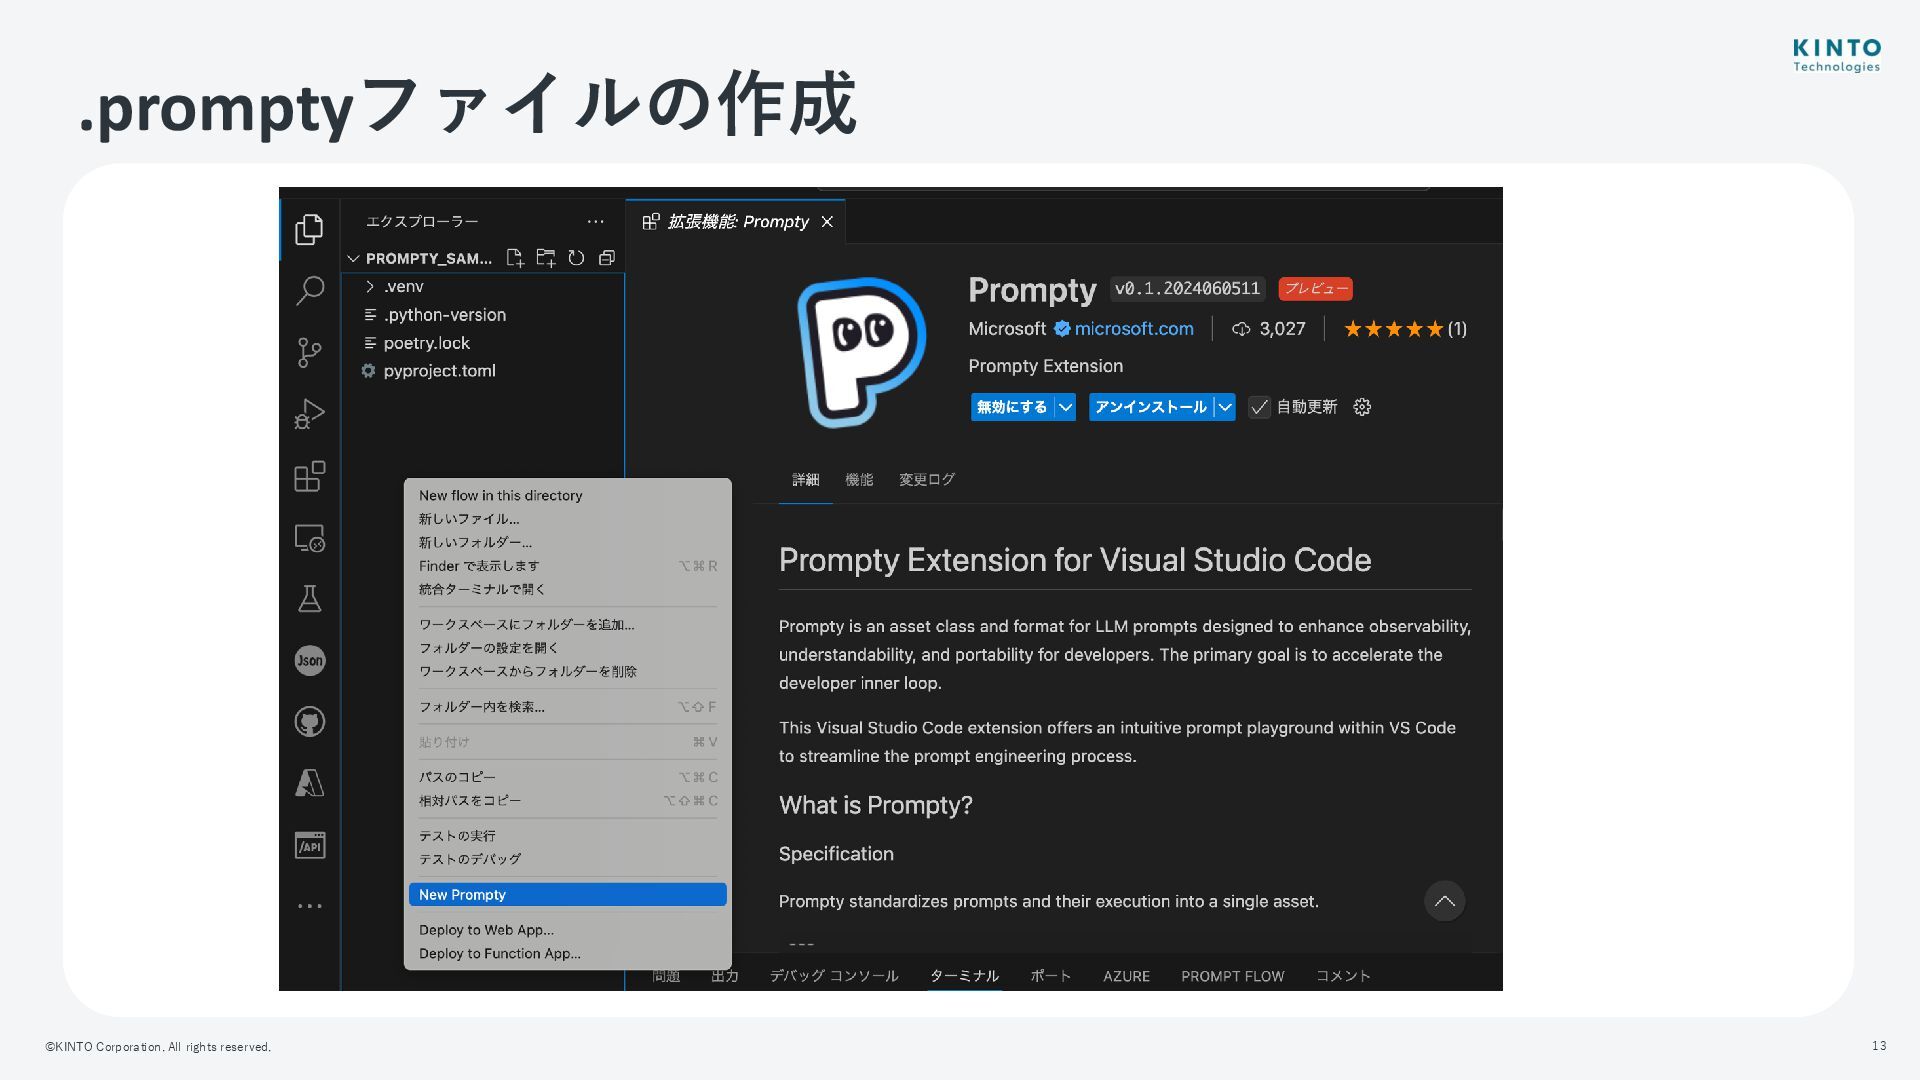Viewport: 1920px width, 1080px height.
Task: Click the new file icon in explorer header
Action: (x=515, y=258)
